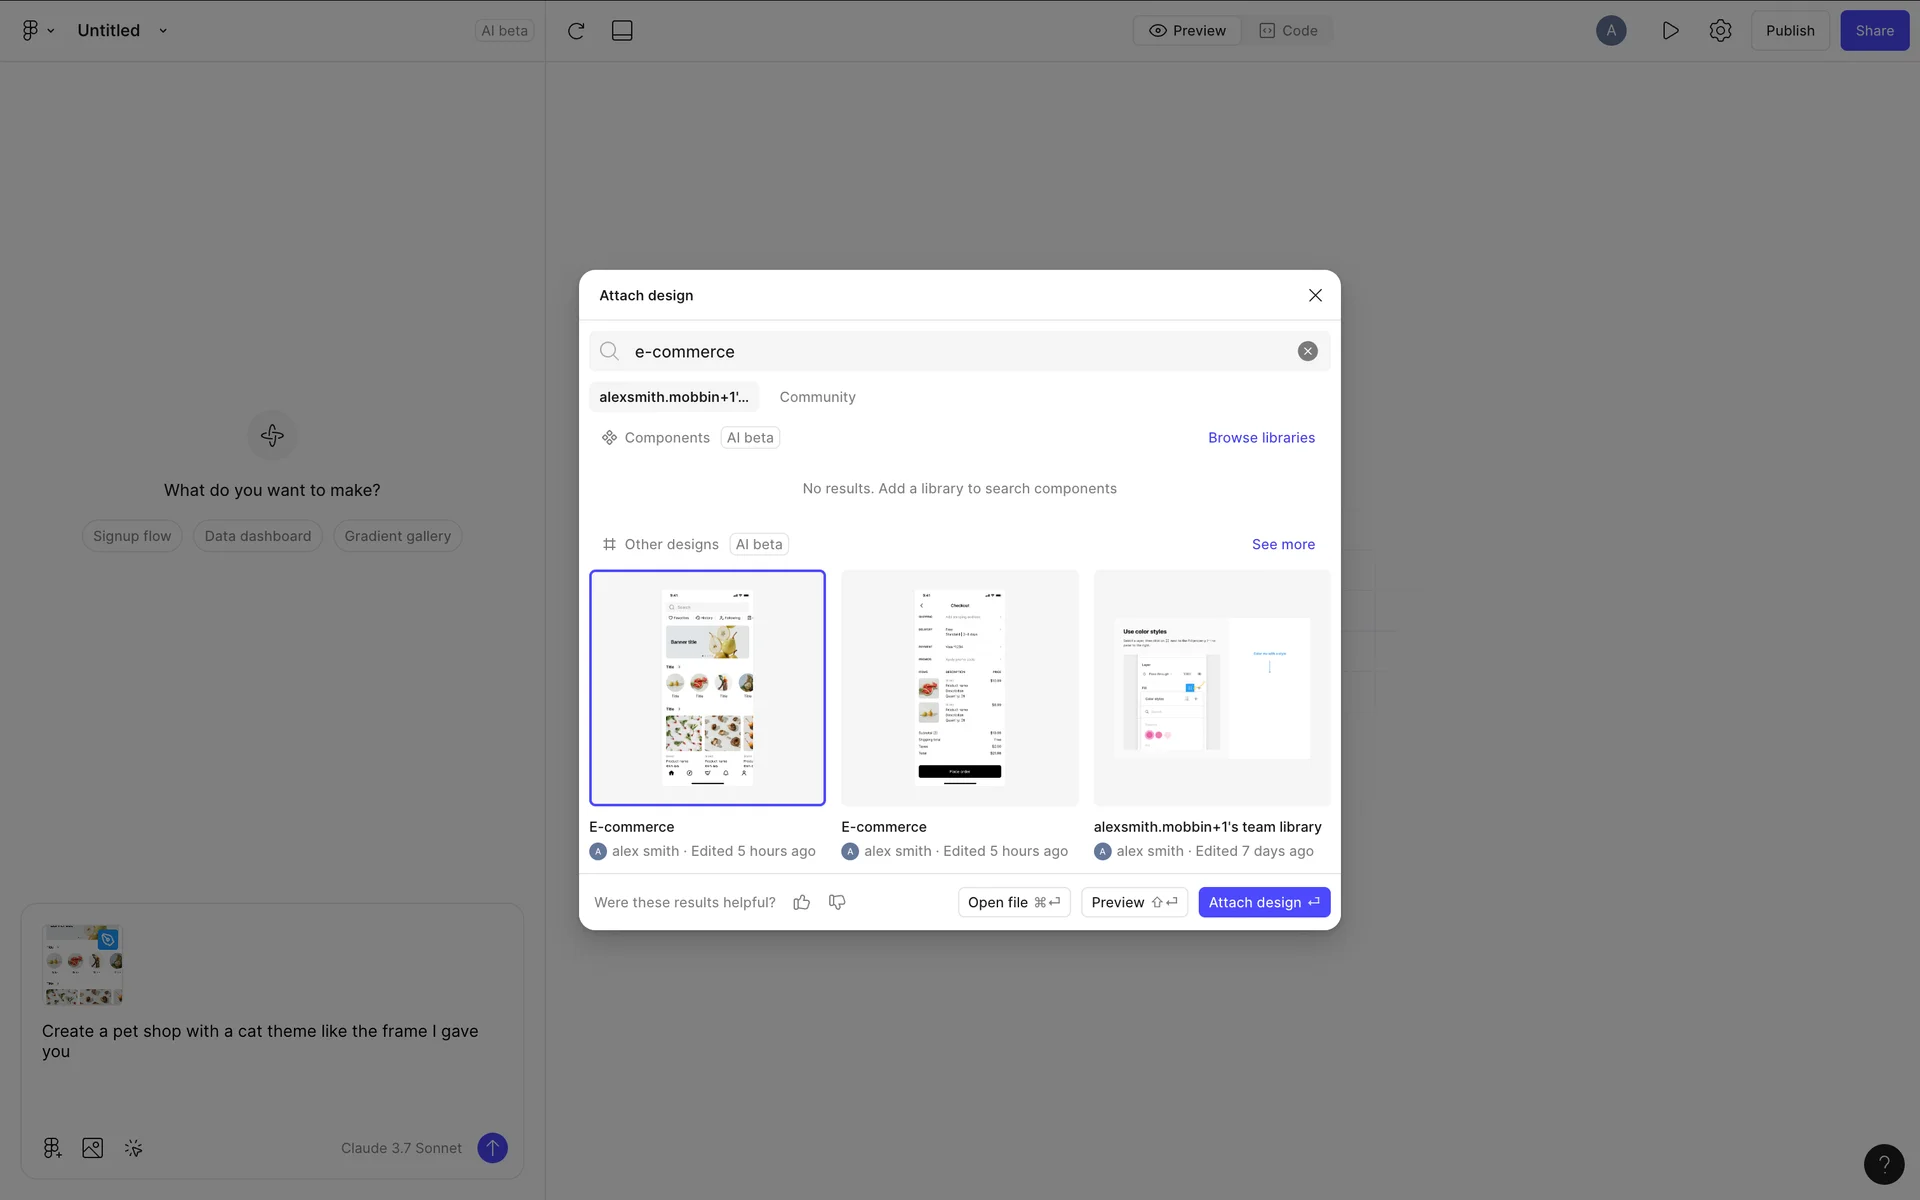Expand the Untitled file name dropdown
Screen dimensions: 1920x1200
[x=163, y=31]
